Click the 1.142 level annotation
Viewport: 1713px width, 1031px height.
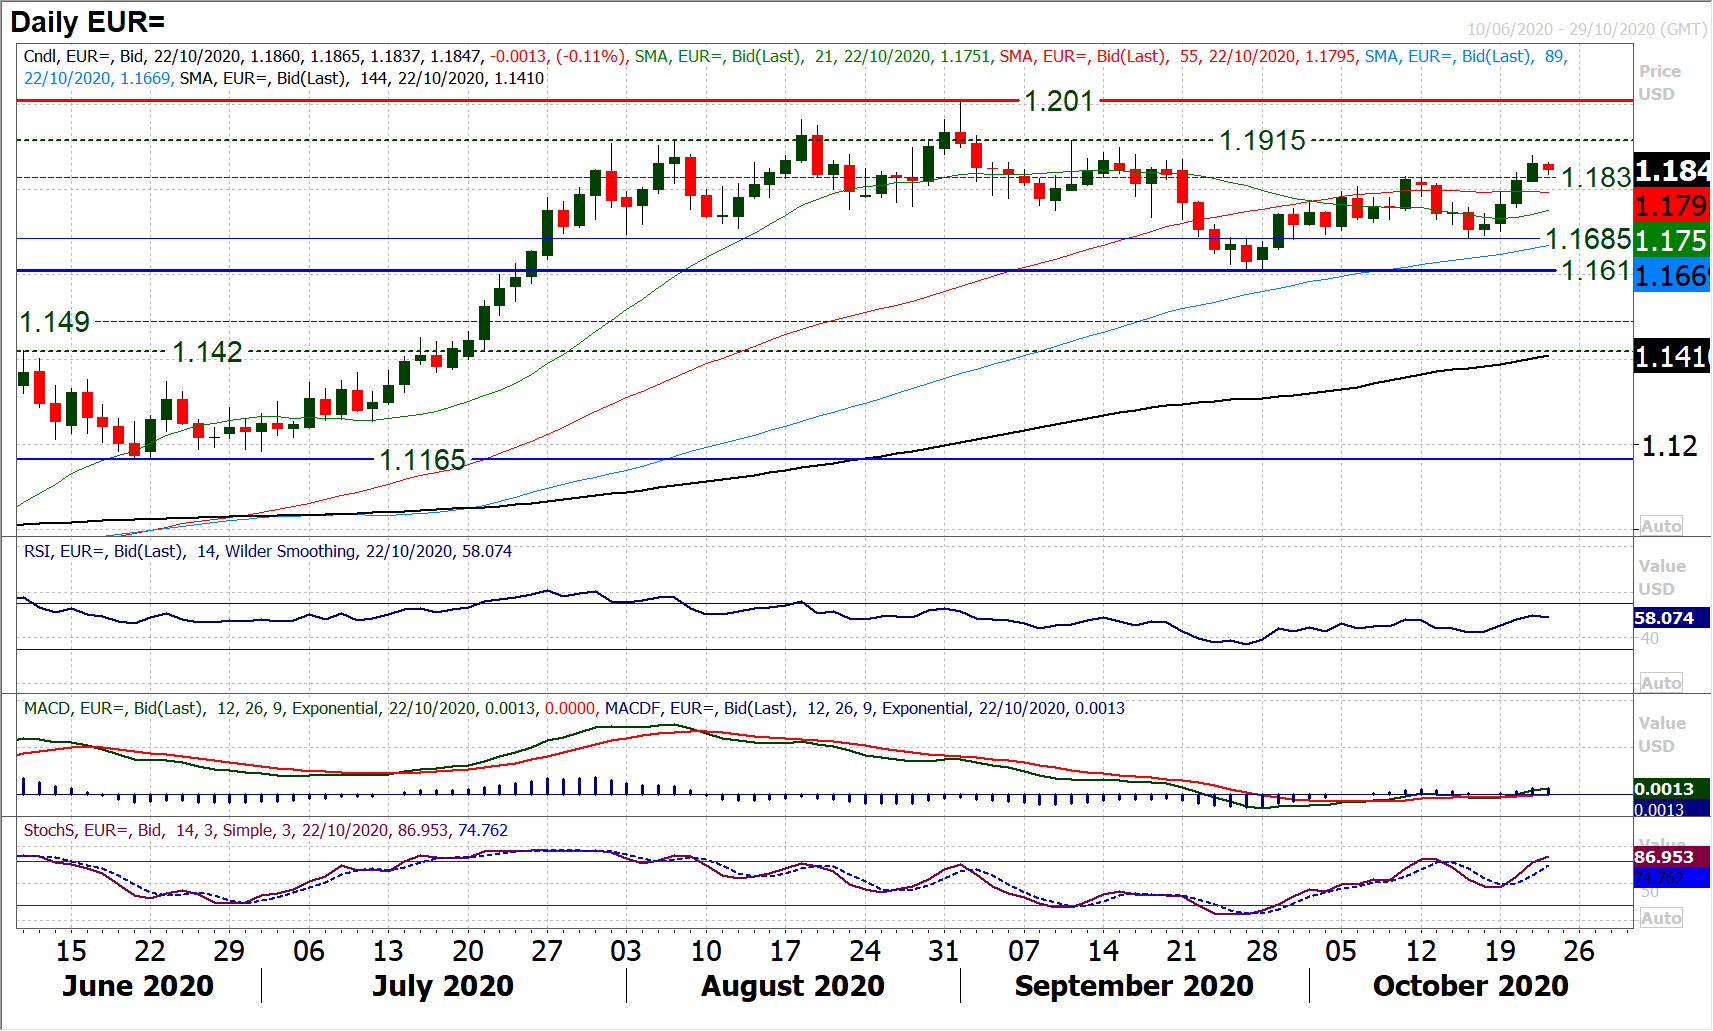click(207, 352)
